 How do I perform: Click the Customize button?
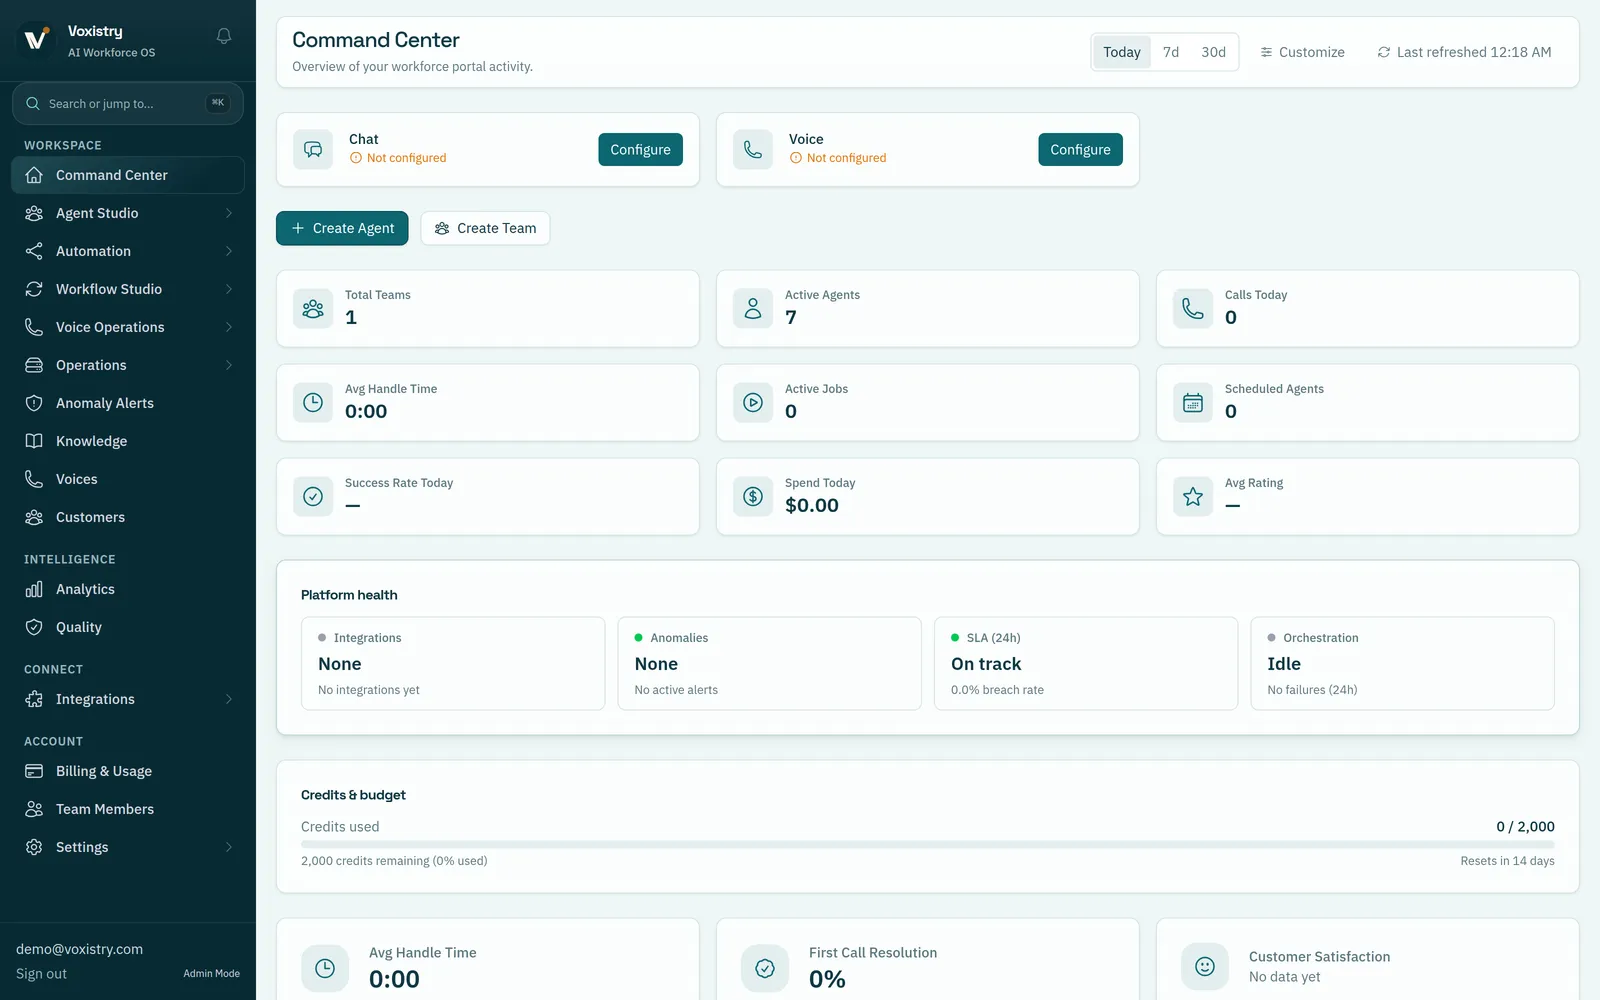(x=1302, y=52)
